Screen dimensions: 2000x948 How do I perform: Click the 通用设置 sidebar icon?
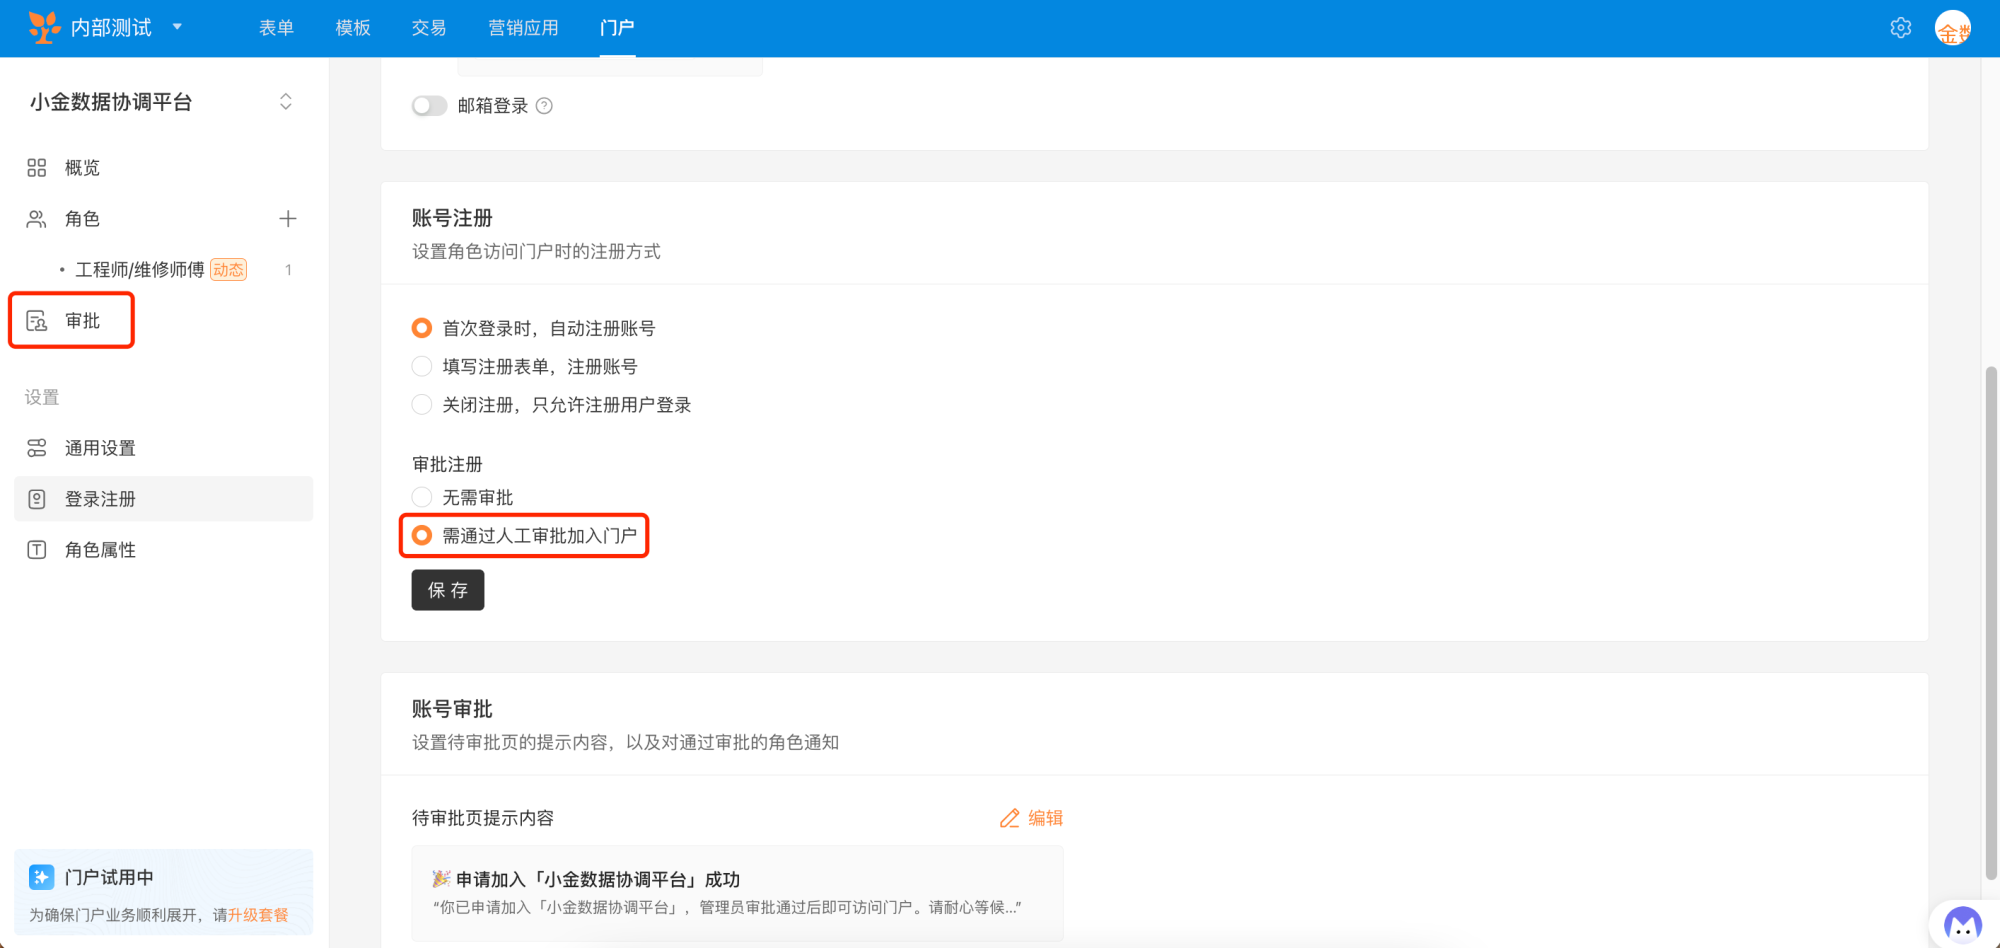[x=37, y=448]
